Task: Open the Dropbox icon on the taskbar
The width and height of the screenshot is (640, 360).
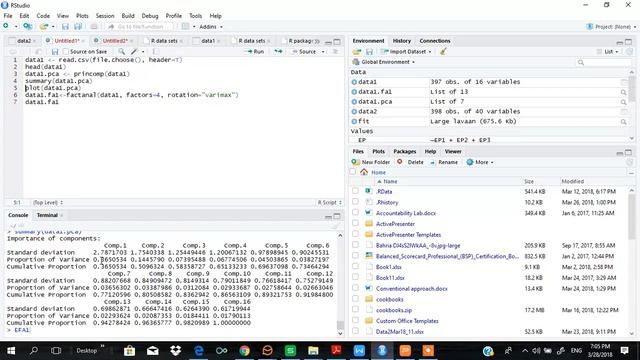Action: pos(176,351)
